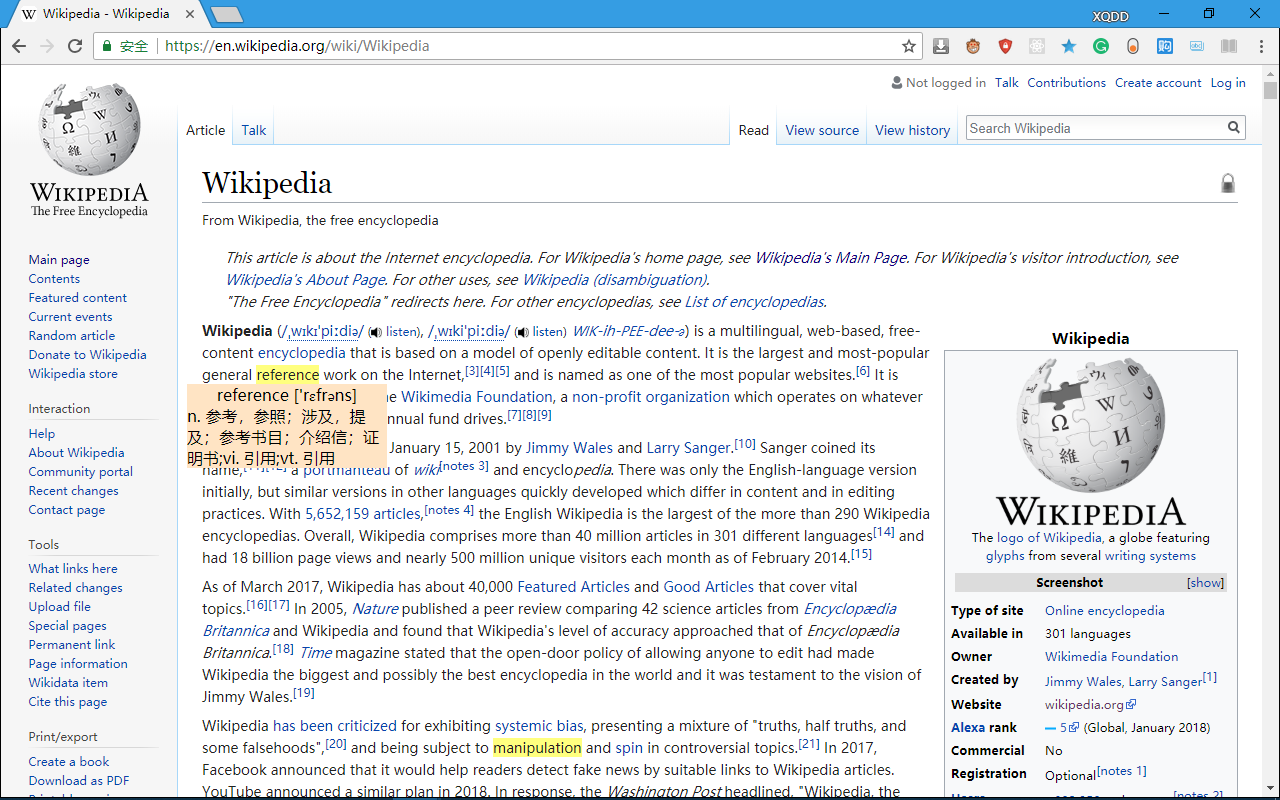
Task: Open the Wikipedia (disambiguation) link
Action: click(614, 280)
